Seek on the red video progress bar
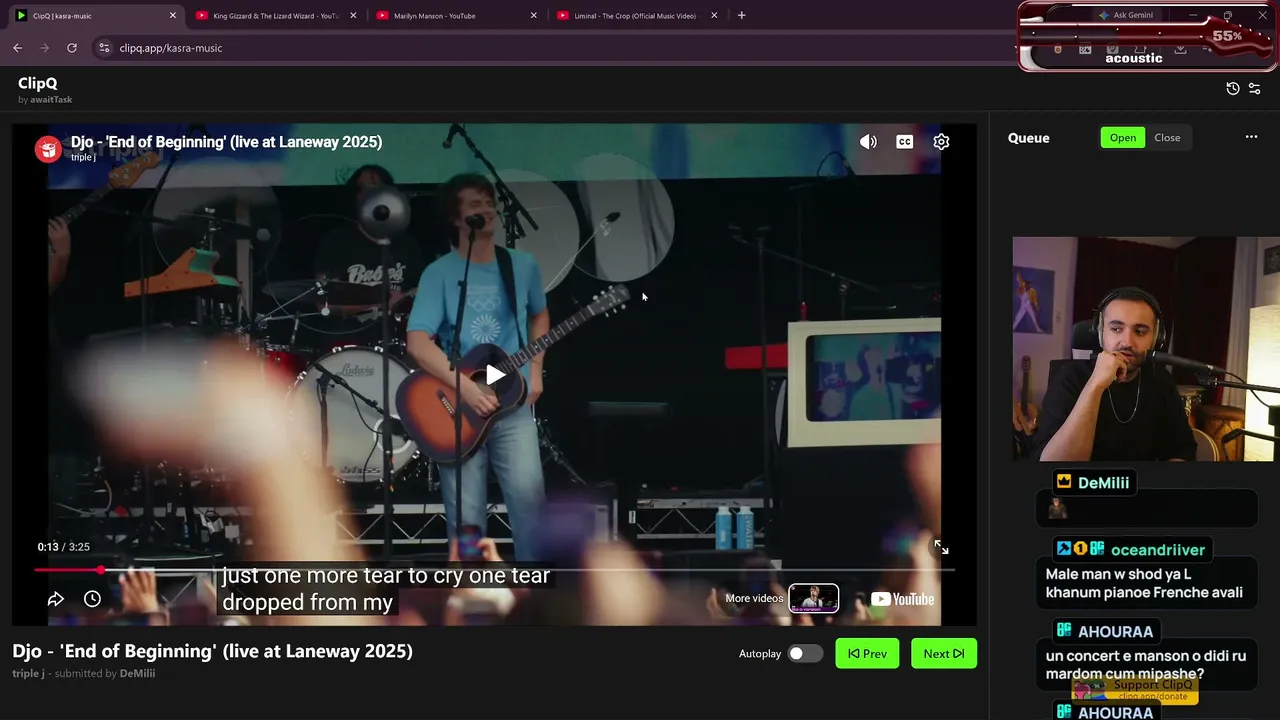 [x=494, y=570]
